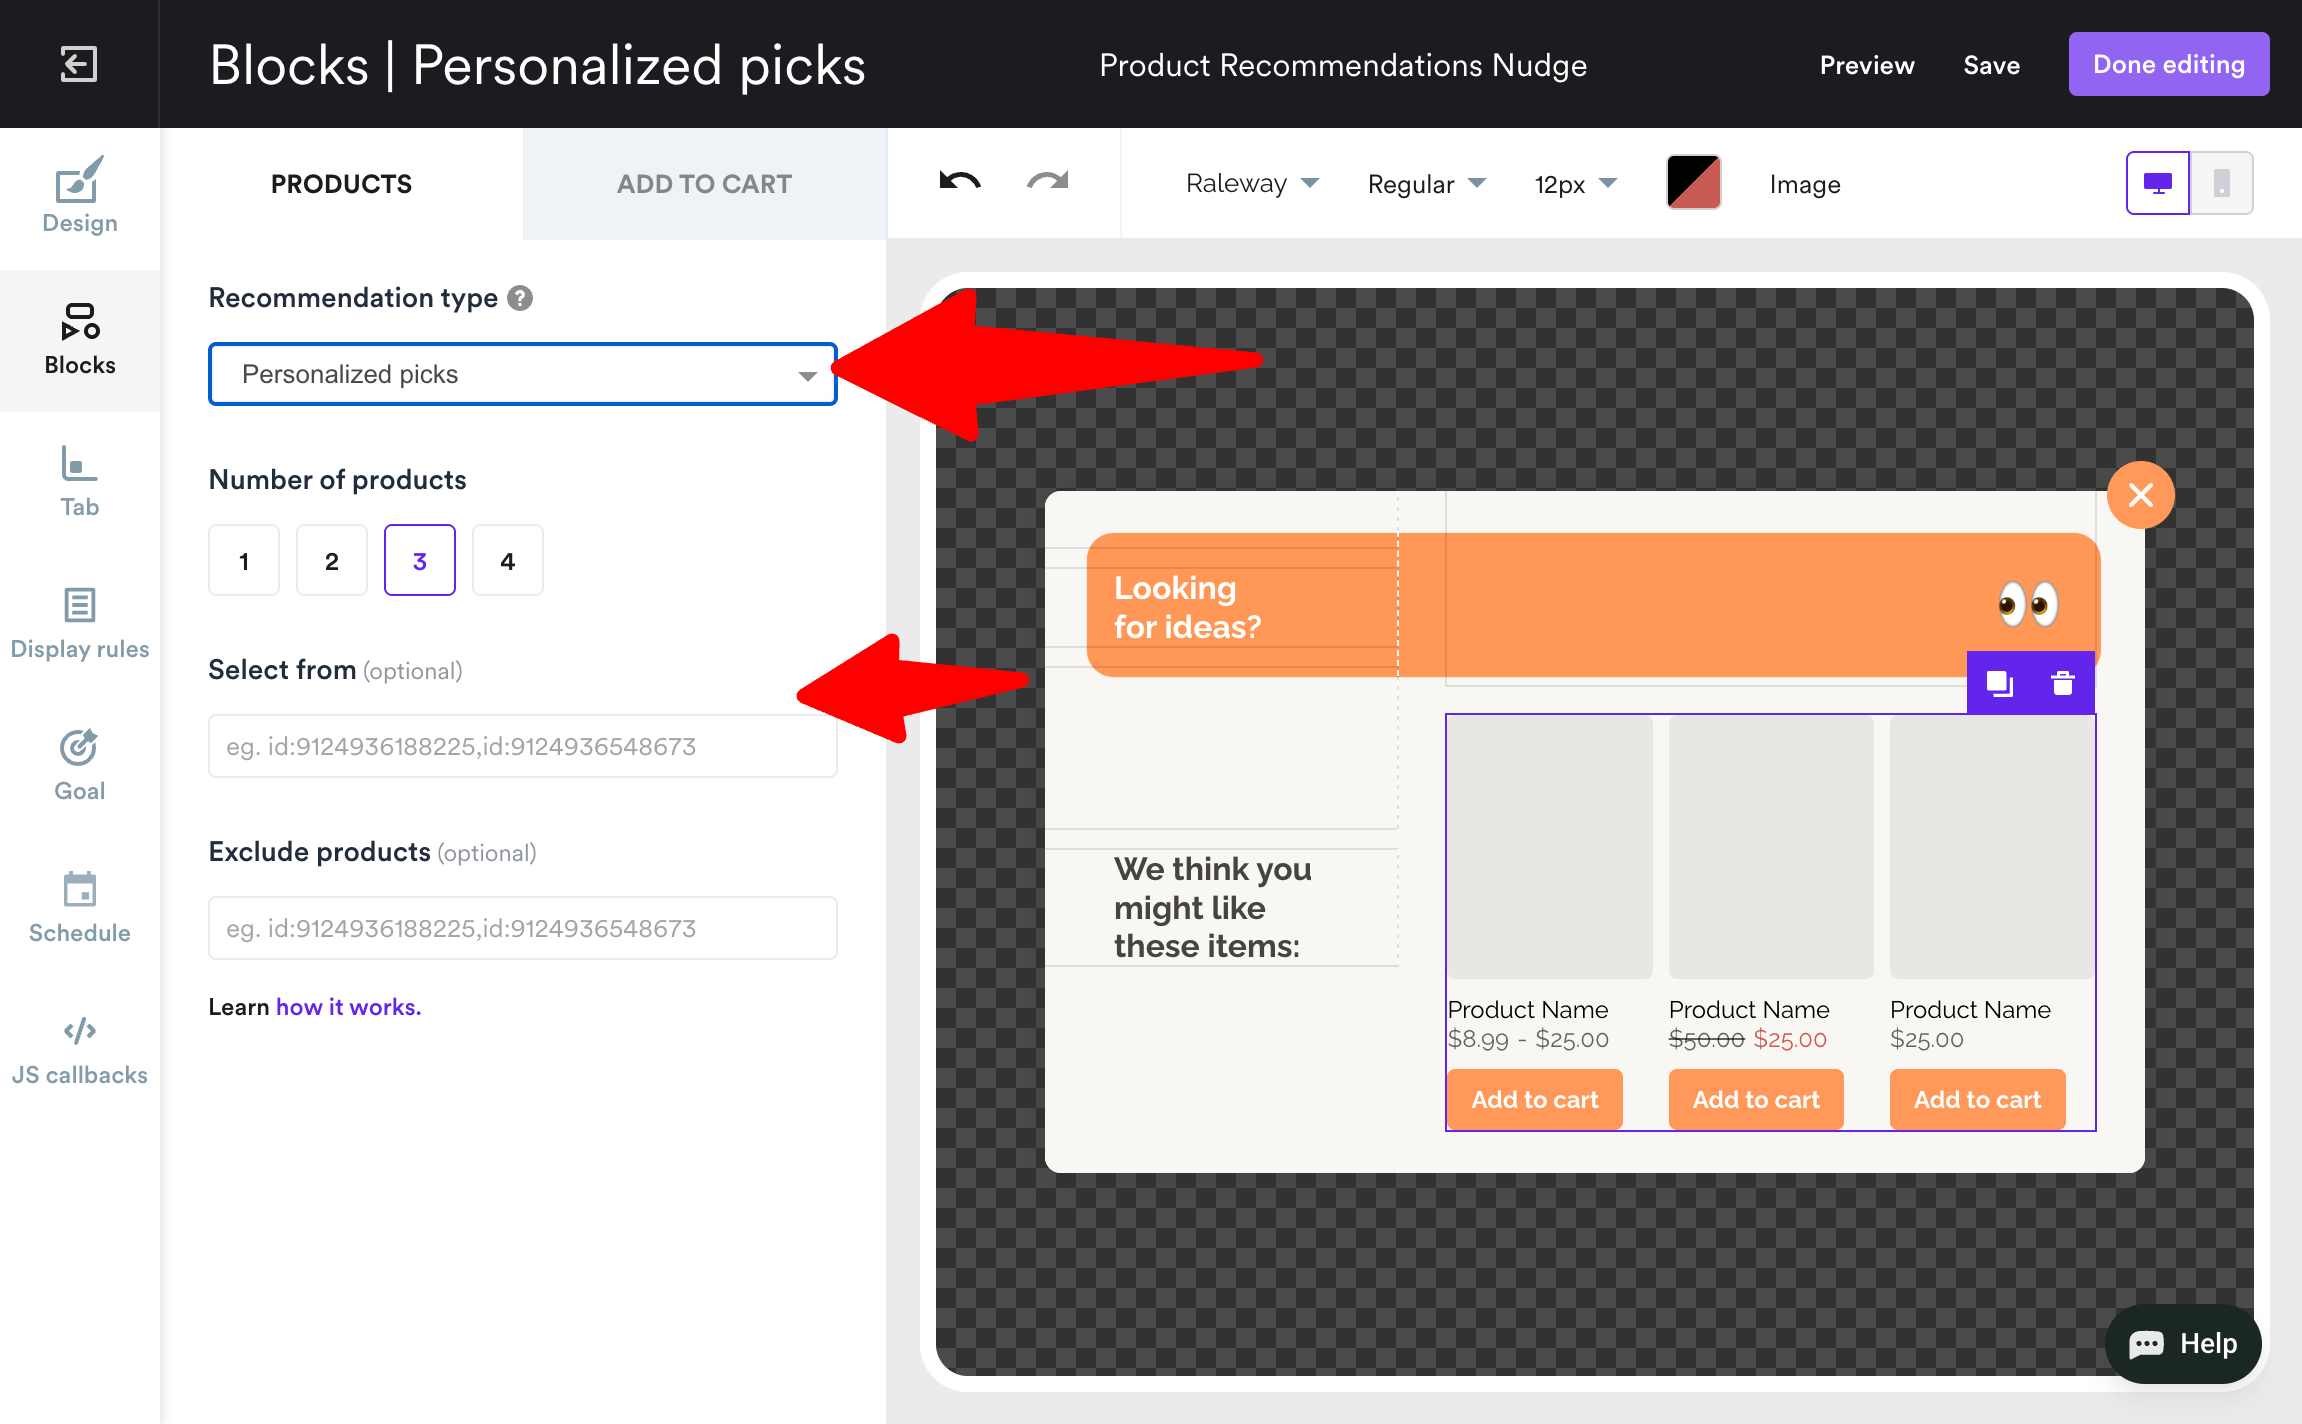Click the Done editing button
This screenshot has height=1424, width=2302.
click(2168, 64)
